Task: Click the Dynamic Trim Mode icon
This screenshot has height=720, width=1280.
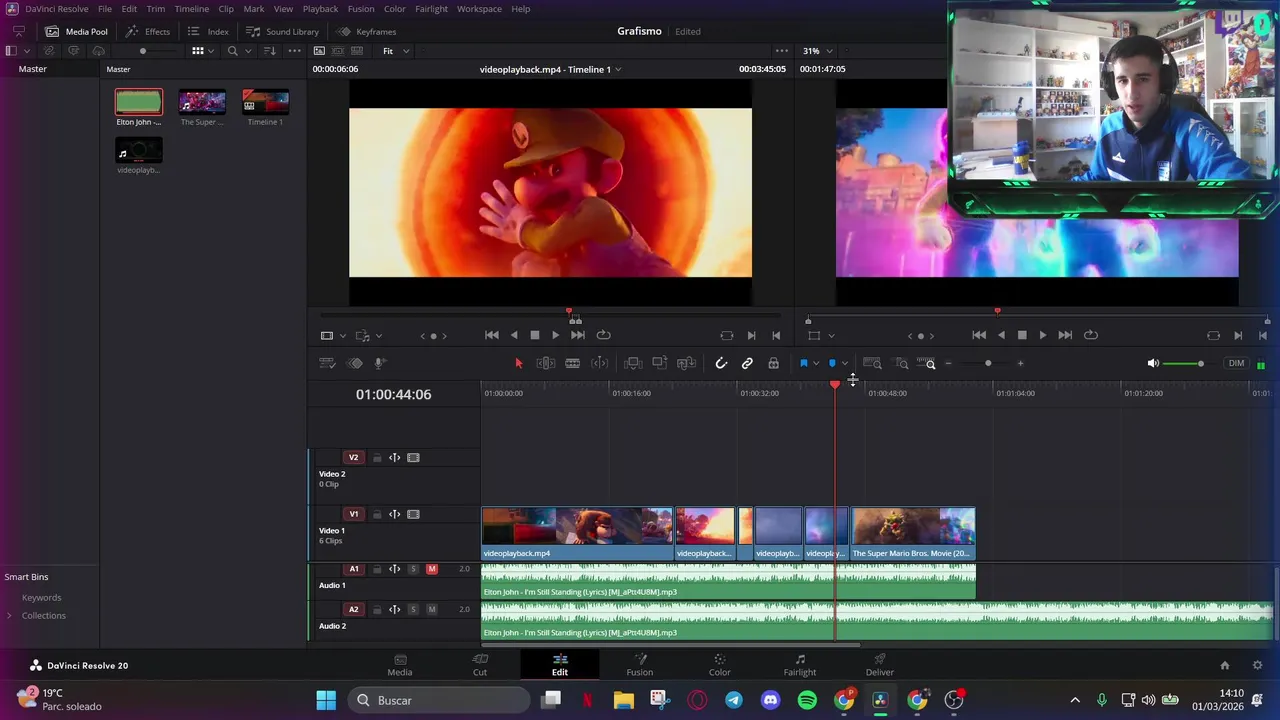Action: (x=600, y=363)
